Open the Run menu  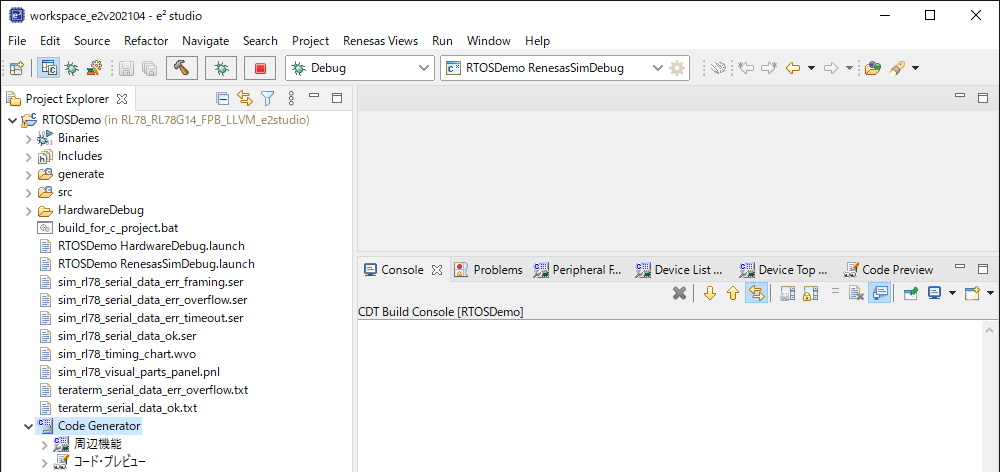(x=442, y=41)
